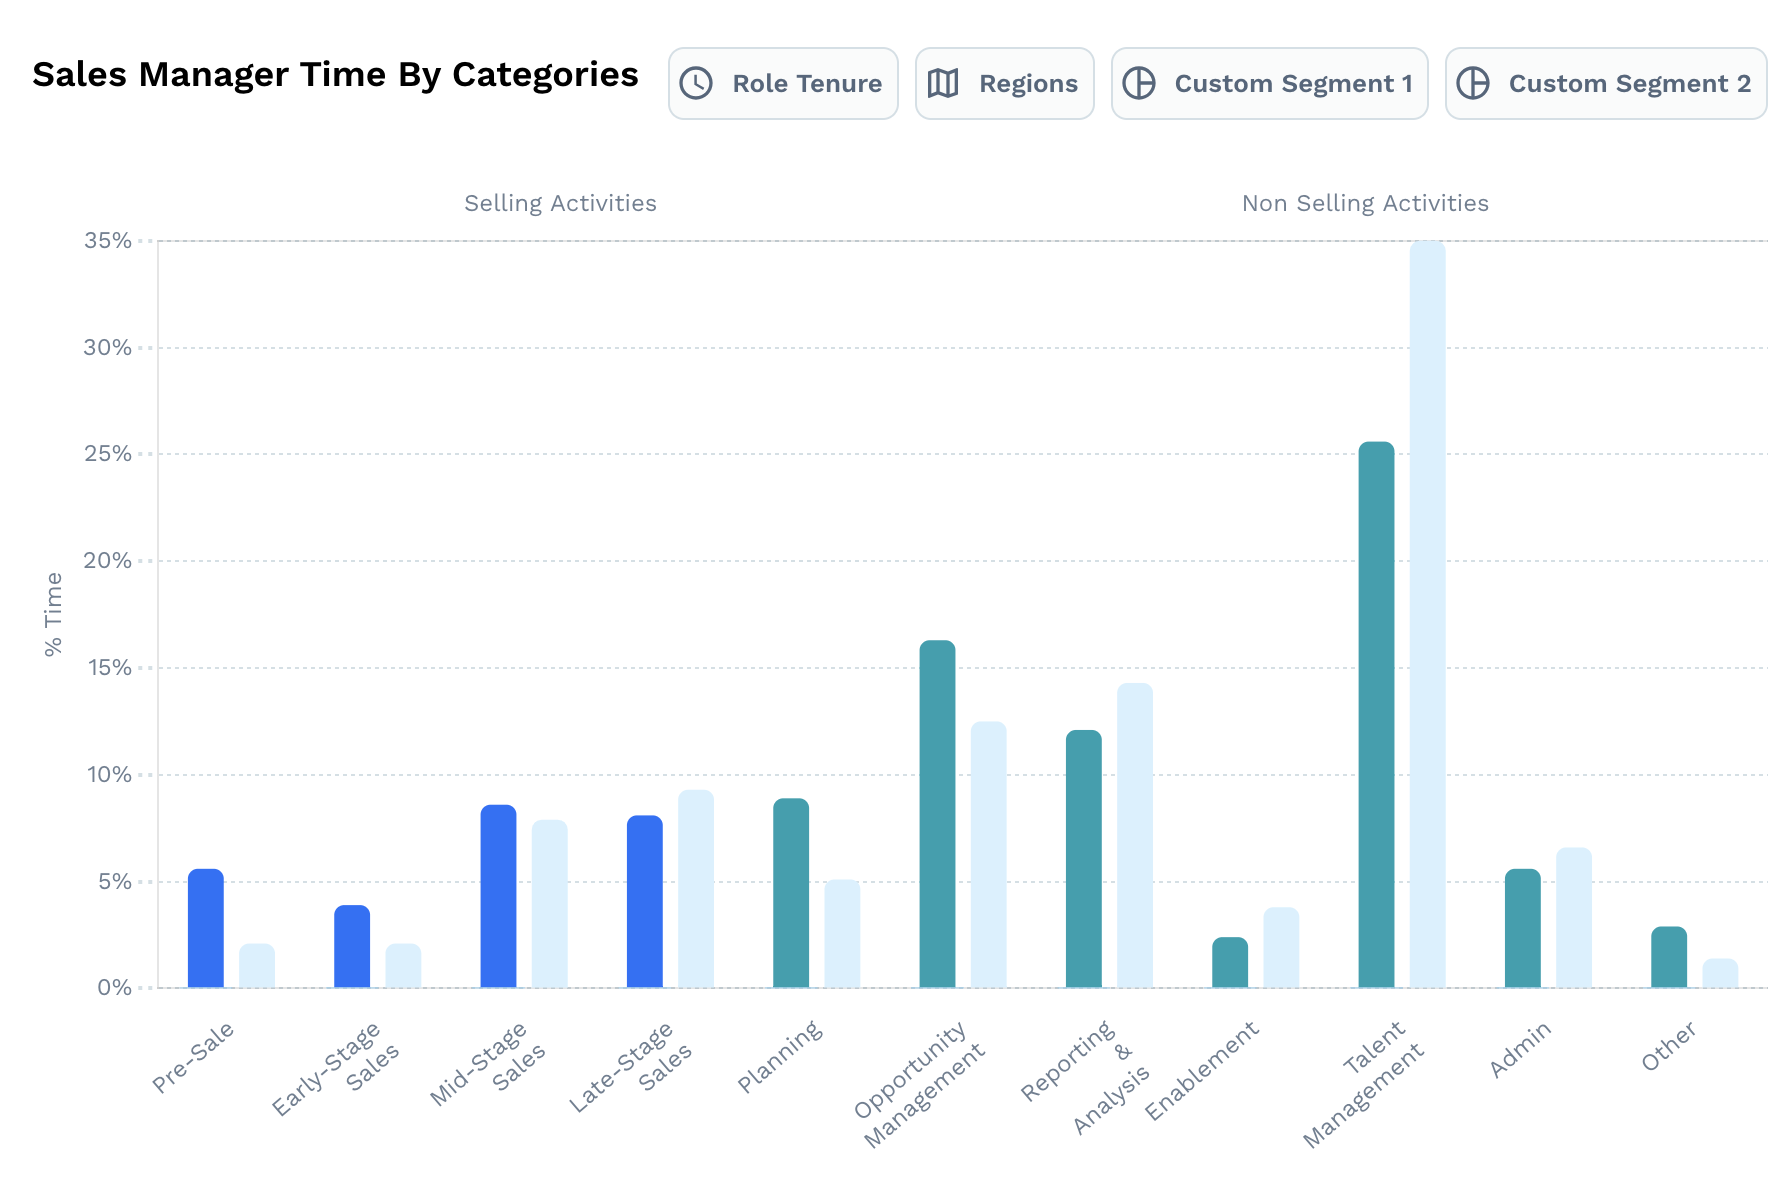Click the Enablement axis label

[x=1202, y=1072]
